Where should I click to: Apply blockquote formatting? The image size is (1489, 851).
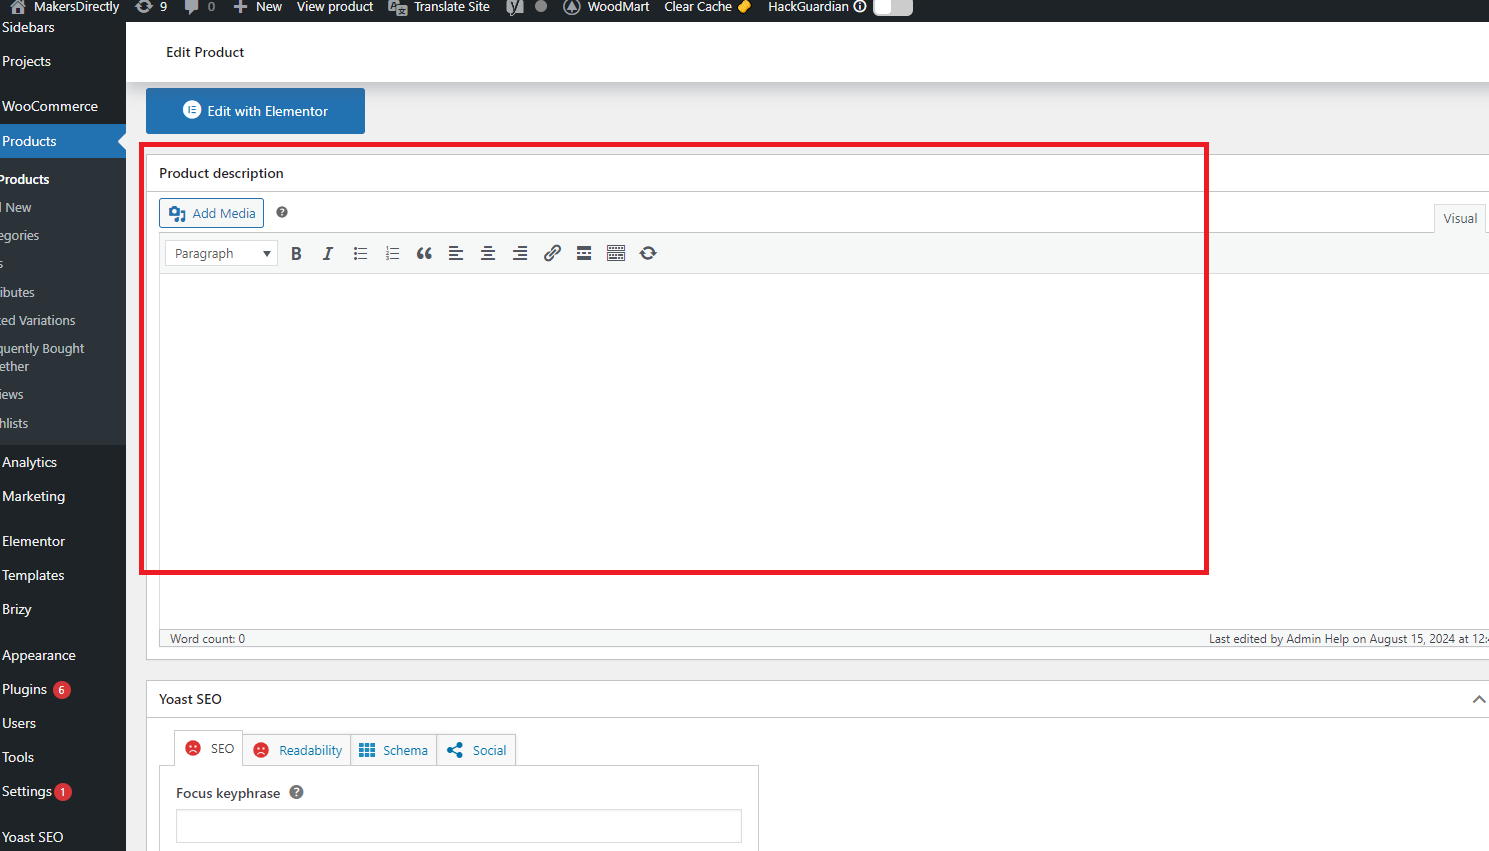pos(424,253)
